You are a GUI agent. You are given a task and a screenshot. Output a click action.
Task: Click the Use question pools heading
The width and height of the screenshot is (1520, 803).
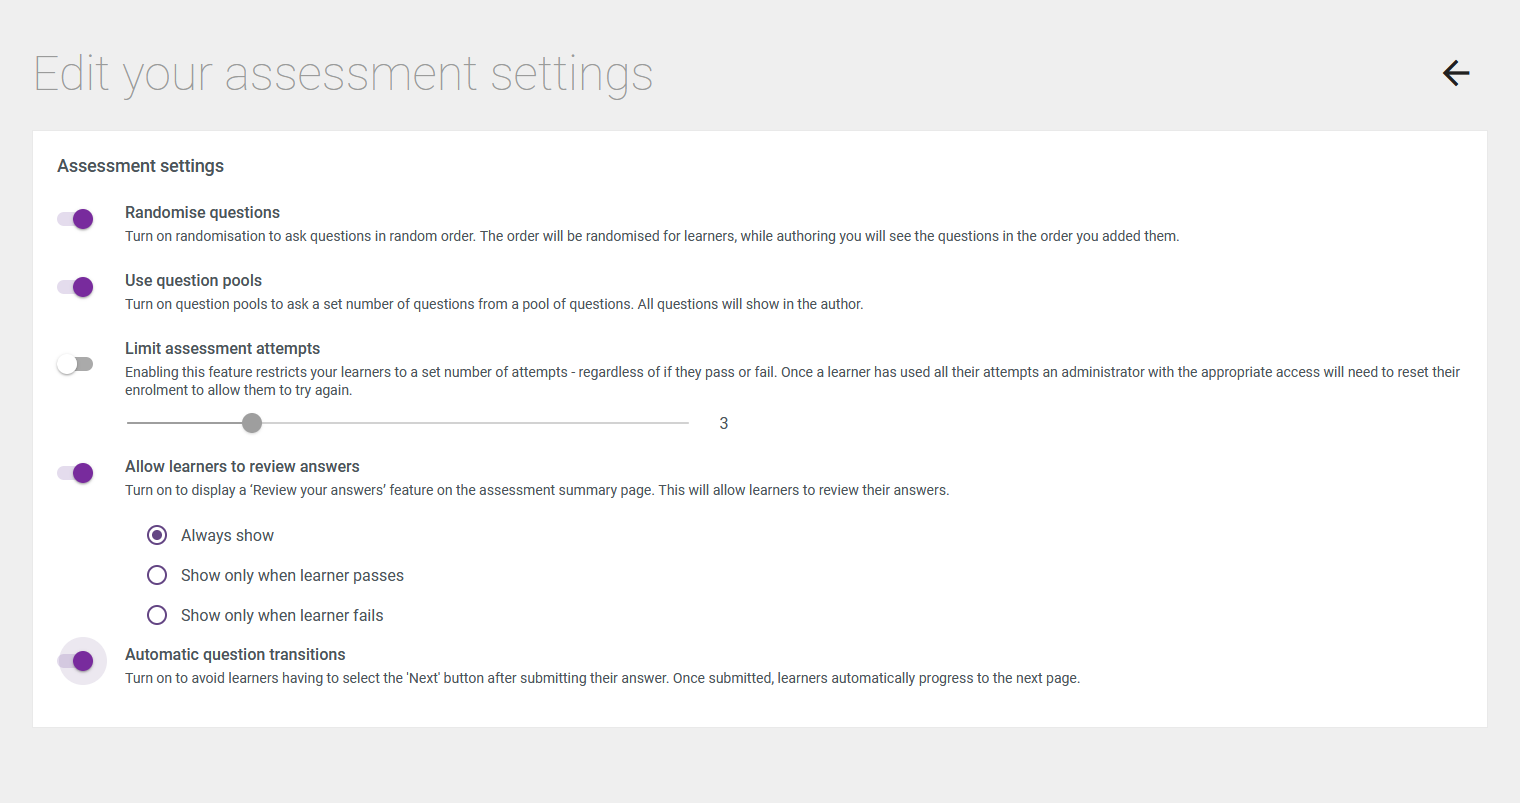tap(193, 280)
